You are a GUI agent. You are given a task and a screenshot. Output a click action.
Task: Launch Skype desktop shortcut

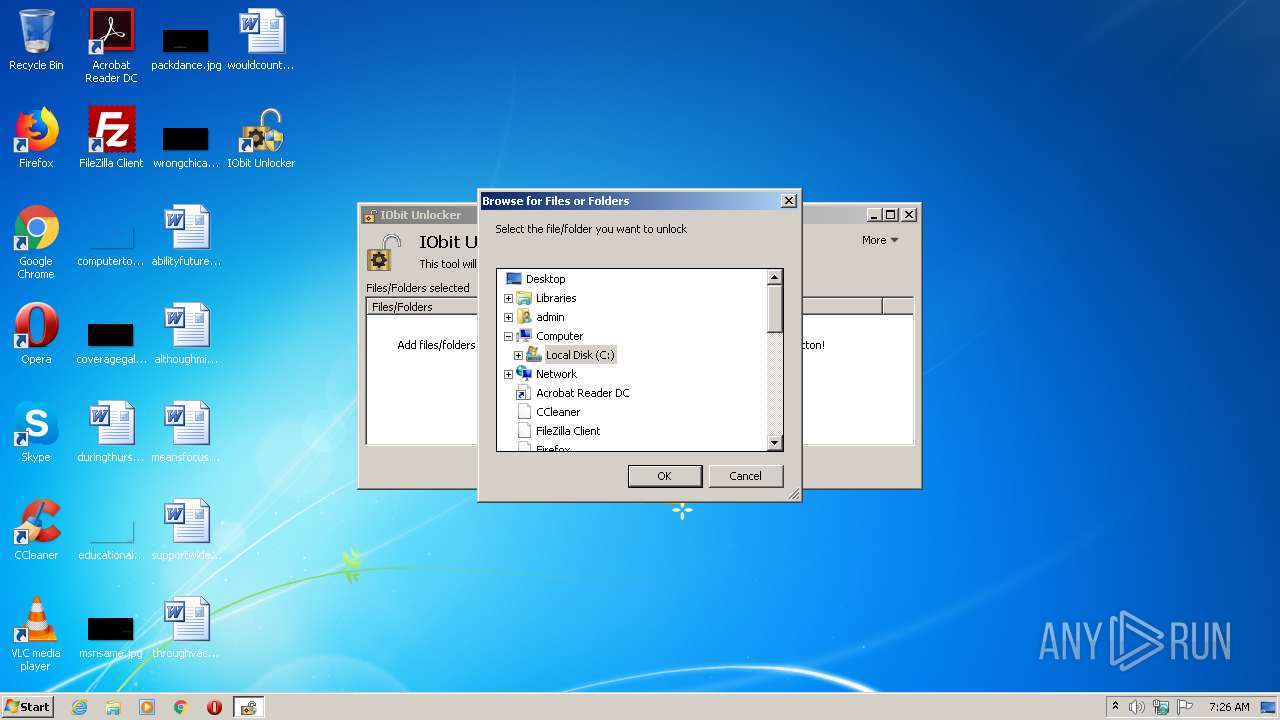click(36, 432)
